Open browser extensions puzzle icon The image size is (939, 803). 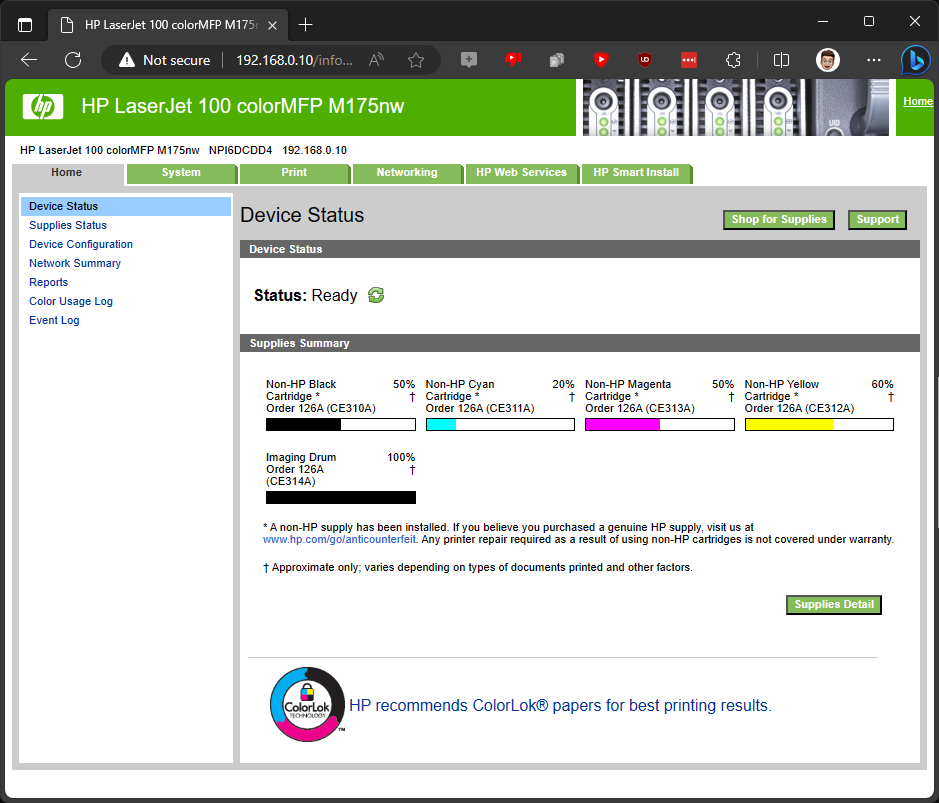pos(733,60)
